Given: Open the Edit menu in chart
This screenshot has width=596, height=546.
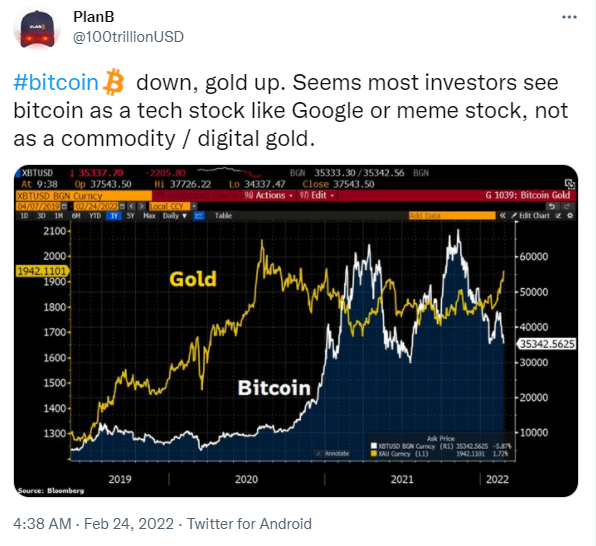Looking at the screenshot, I should point(316,195).
